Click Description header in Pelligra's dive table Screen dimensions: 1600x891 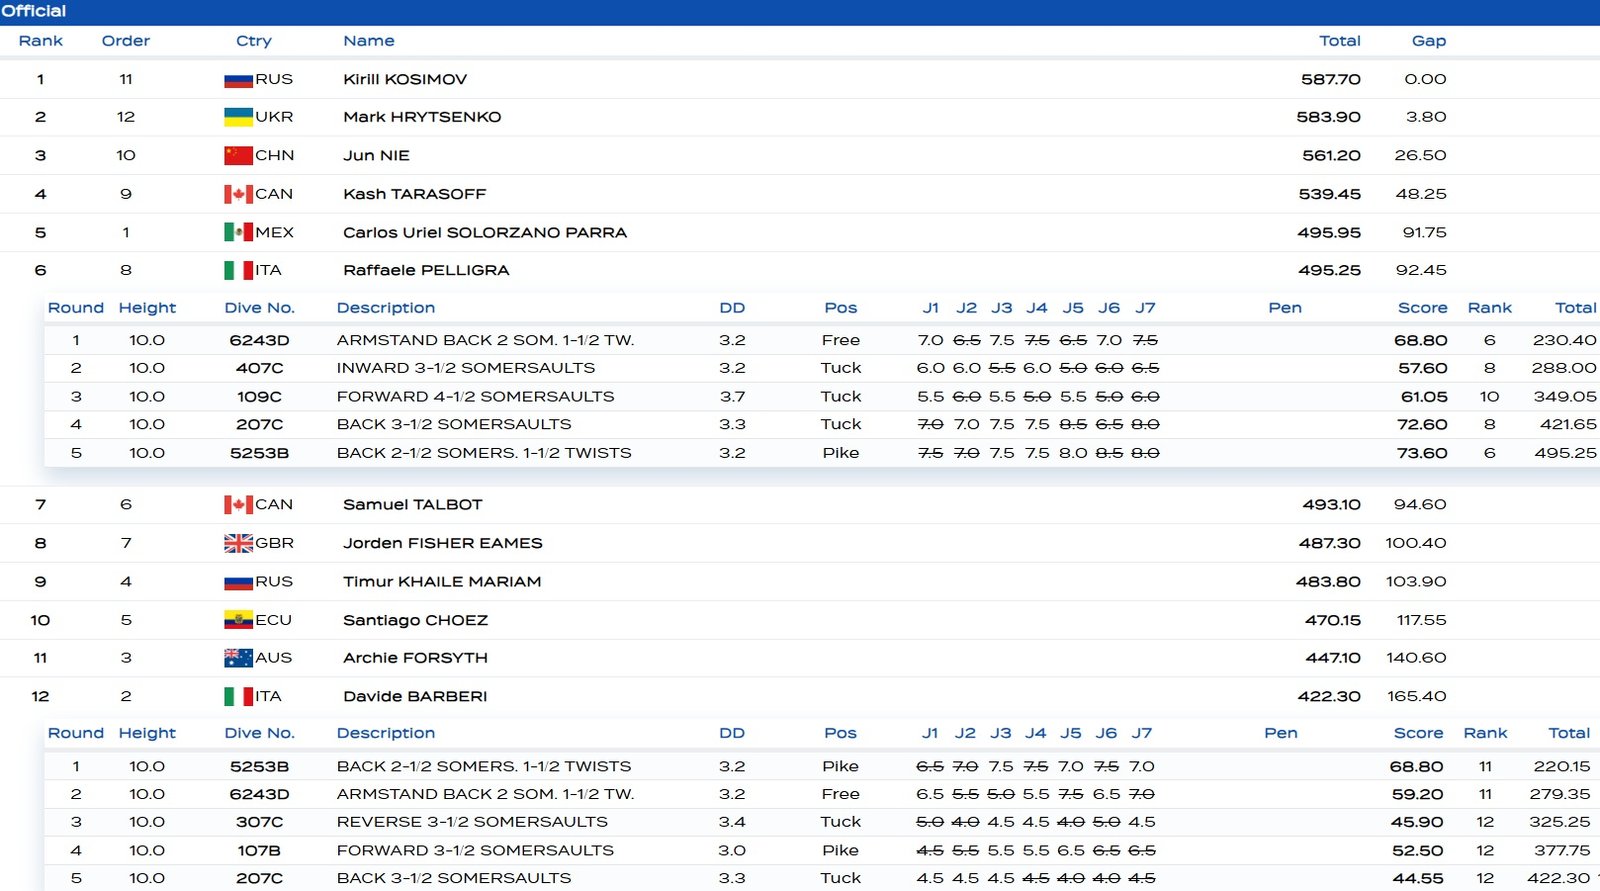pyautogui.click(x=386, y=308)
